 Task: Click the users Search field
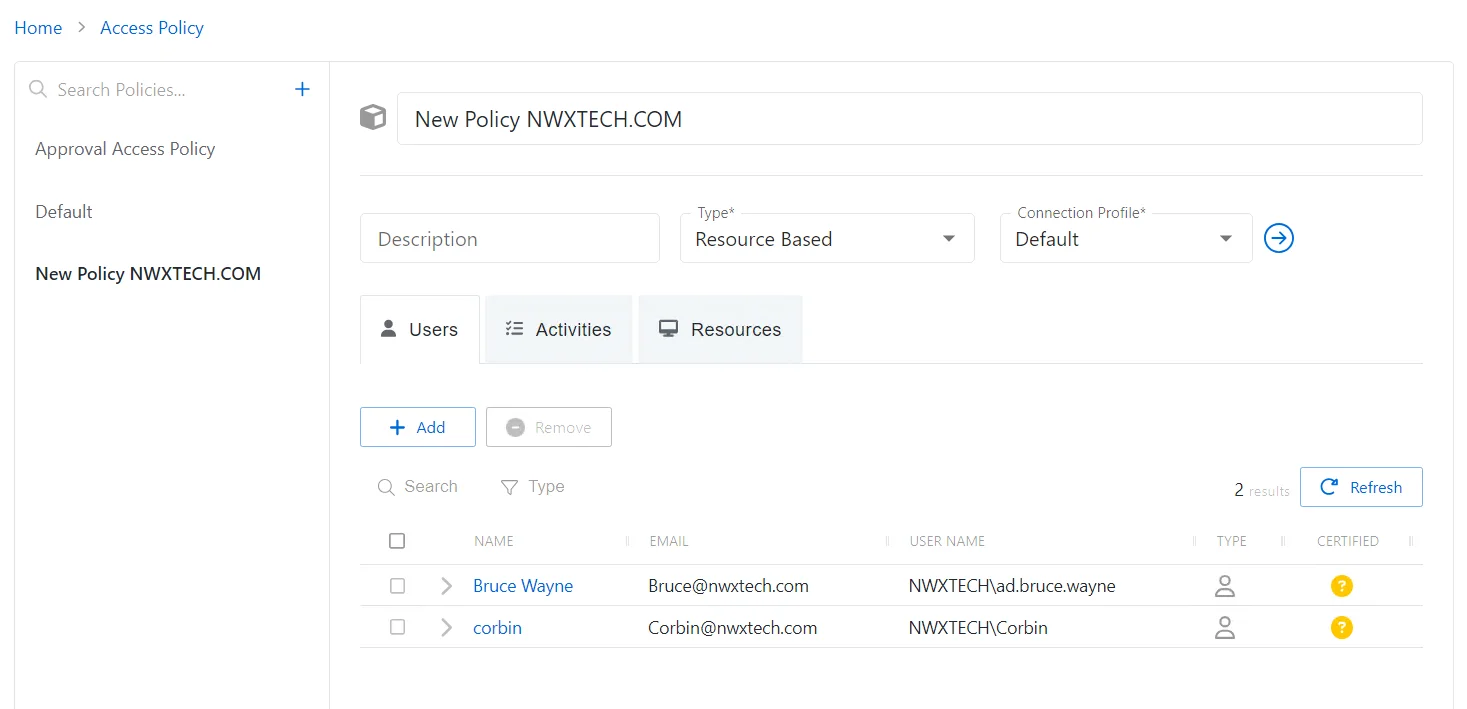(x=431, y=487)
